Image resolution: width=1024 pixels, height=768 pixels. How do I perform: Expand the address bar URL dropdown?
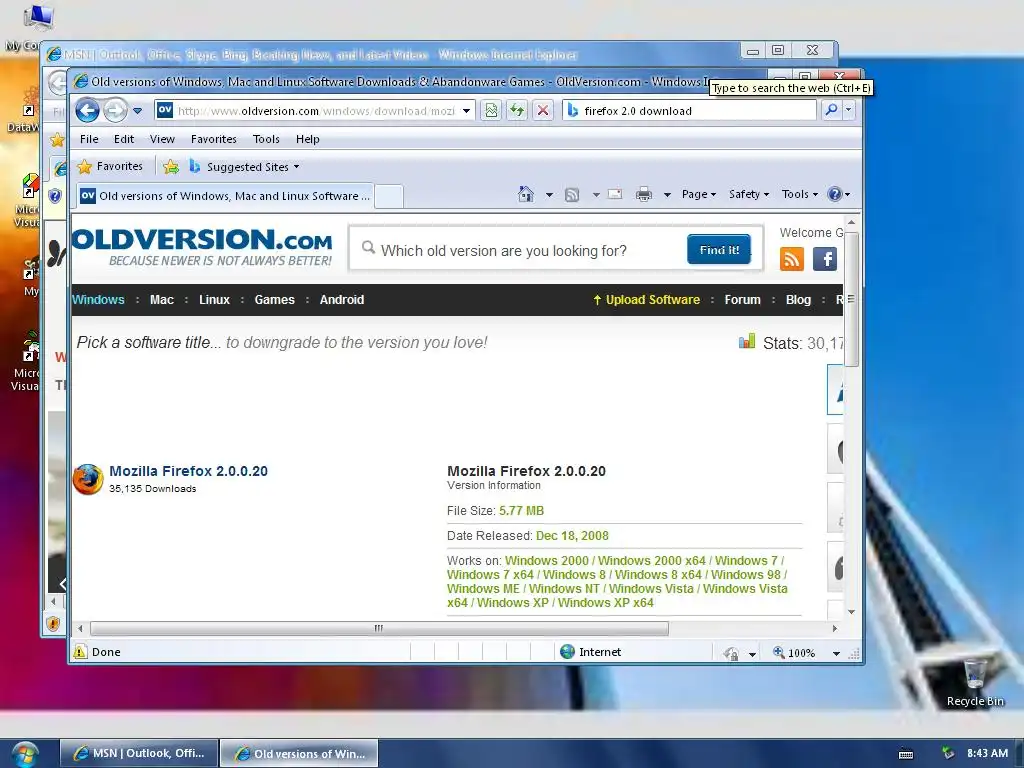point(466,111)
